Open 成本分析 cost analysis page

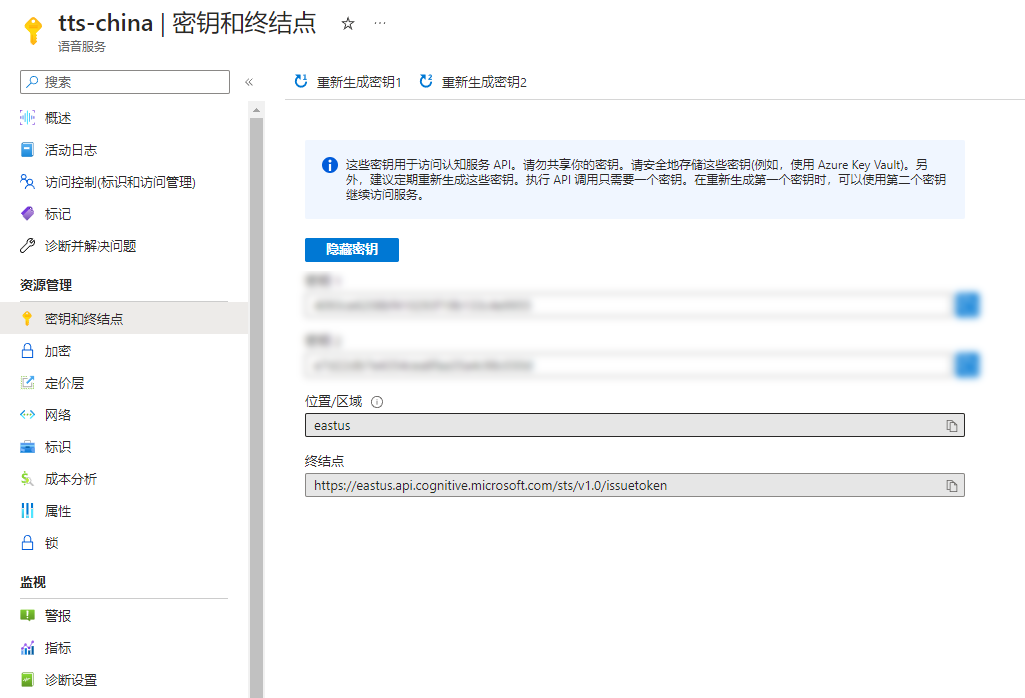click(x=70, y=479)
